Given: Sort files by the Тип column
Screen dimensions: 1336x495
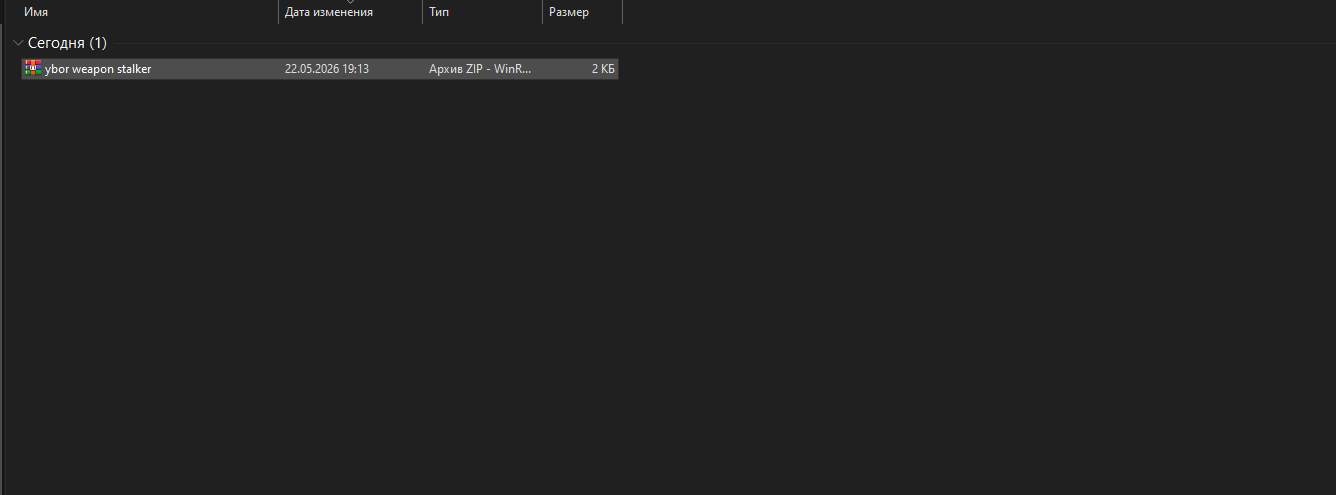Looking at the screenshot, I should pyautogui.click(x=482, y=12).
